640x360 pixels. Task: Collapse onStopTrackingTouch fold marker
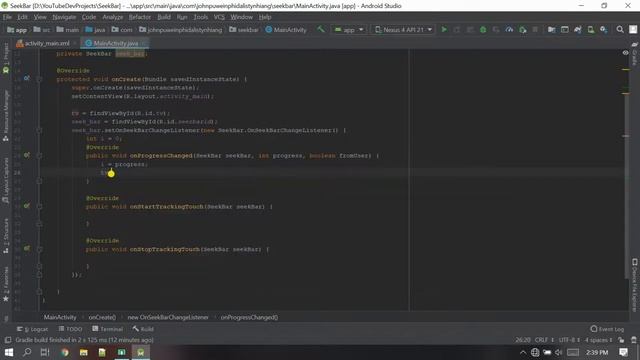pos(40,249)
